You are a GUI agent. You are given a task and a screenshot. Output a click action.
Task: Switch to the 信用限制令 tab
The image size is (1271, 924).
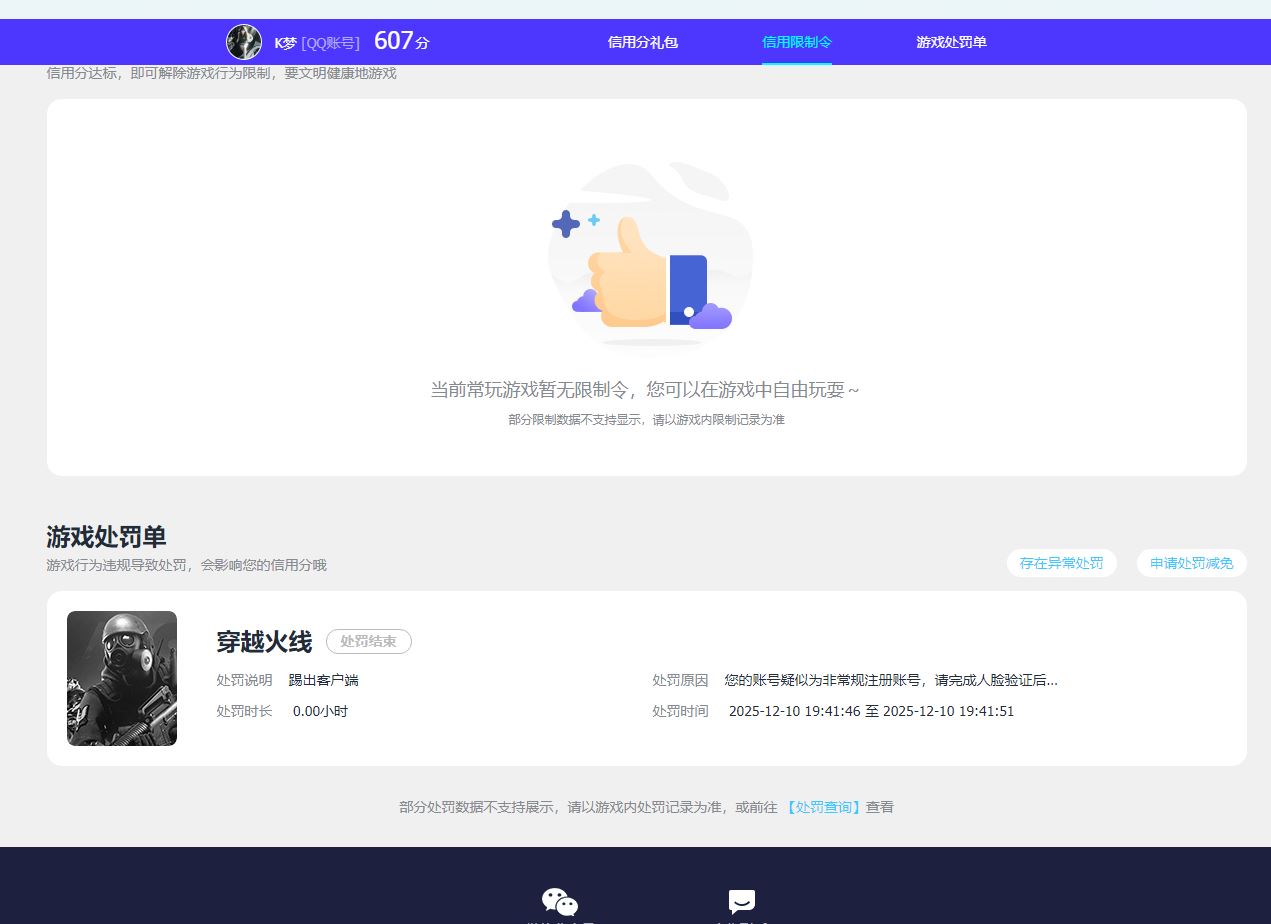(796, 42)
